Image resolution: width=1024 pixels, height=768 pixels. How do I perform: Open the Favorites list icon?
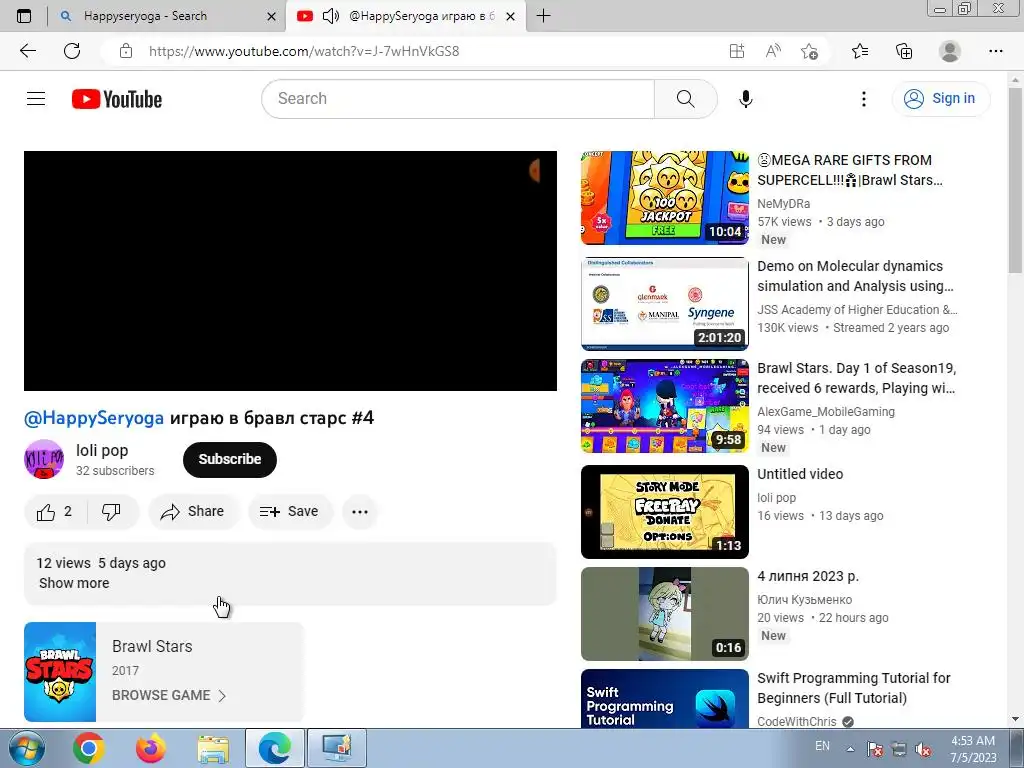tap(860, 51)
